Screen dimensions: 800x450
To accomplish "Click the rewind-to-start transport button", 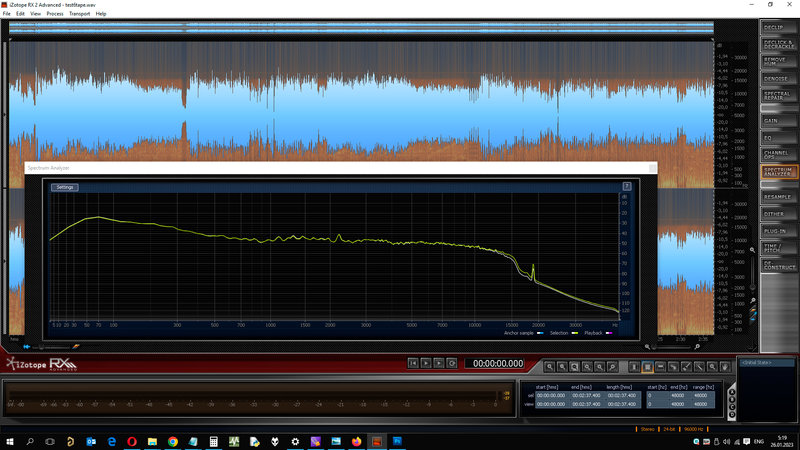I will [x=411, y=363].
